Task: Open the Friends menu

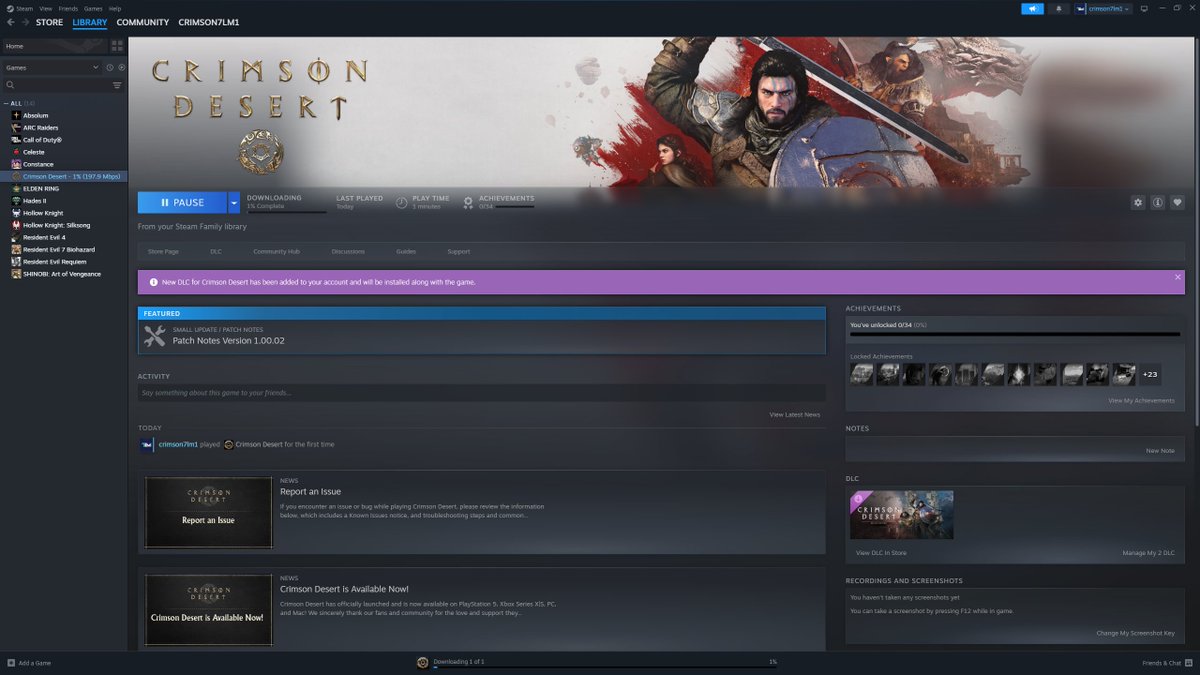Action: [68, 8]
